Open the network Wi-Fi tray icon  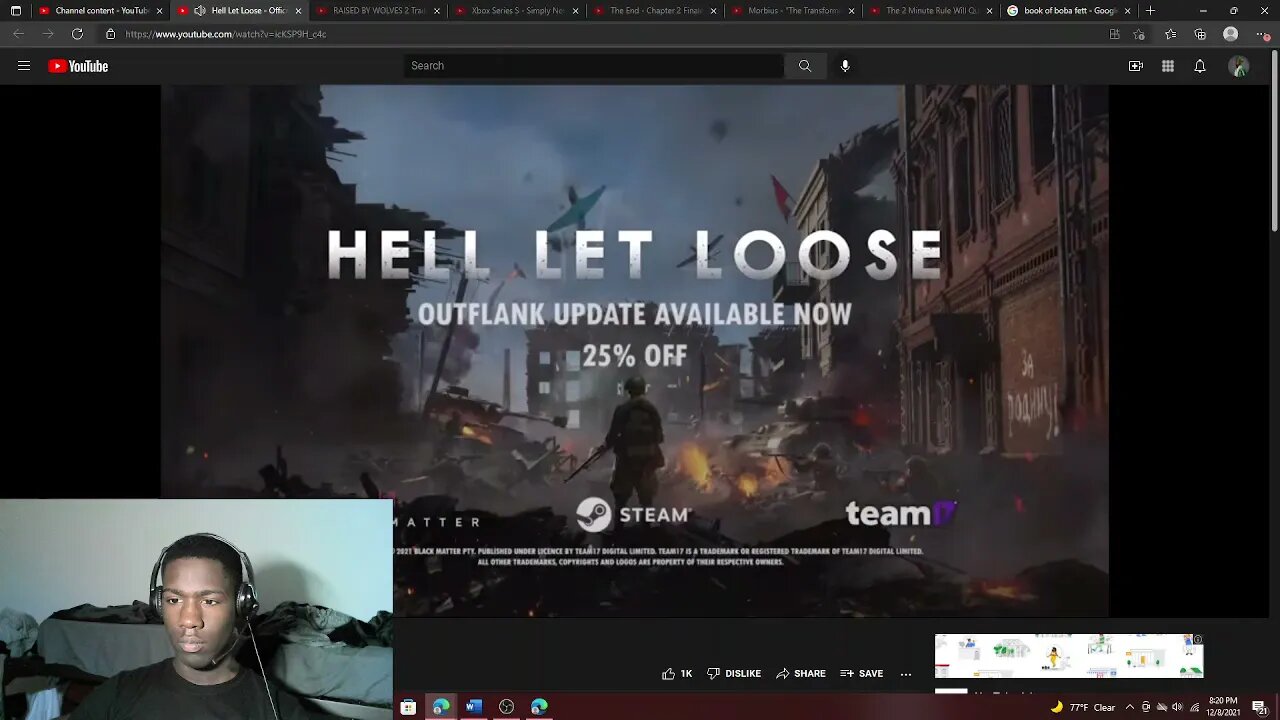pyautogui.click(x=1194, y=707)
